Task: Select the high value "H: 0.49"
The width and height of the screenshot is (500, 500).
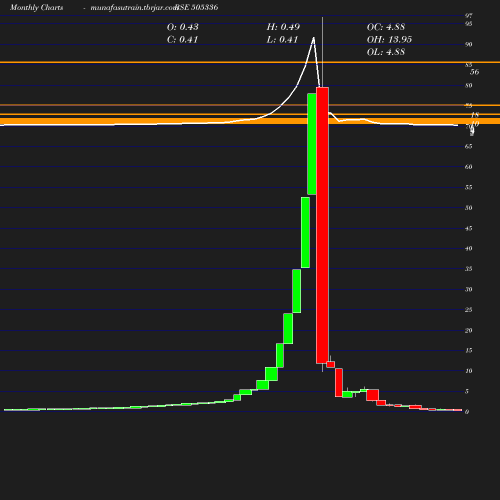Action: point(283,27)
